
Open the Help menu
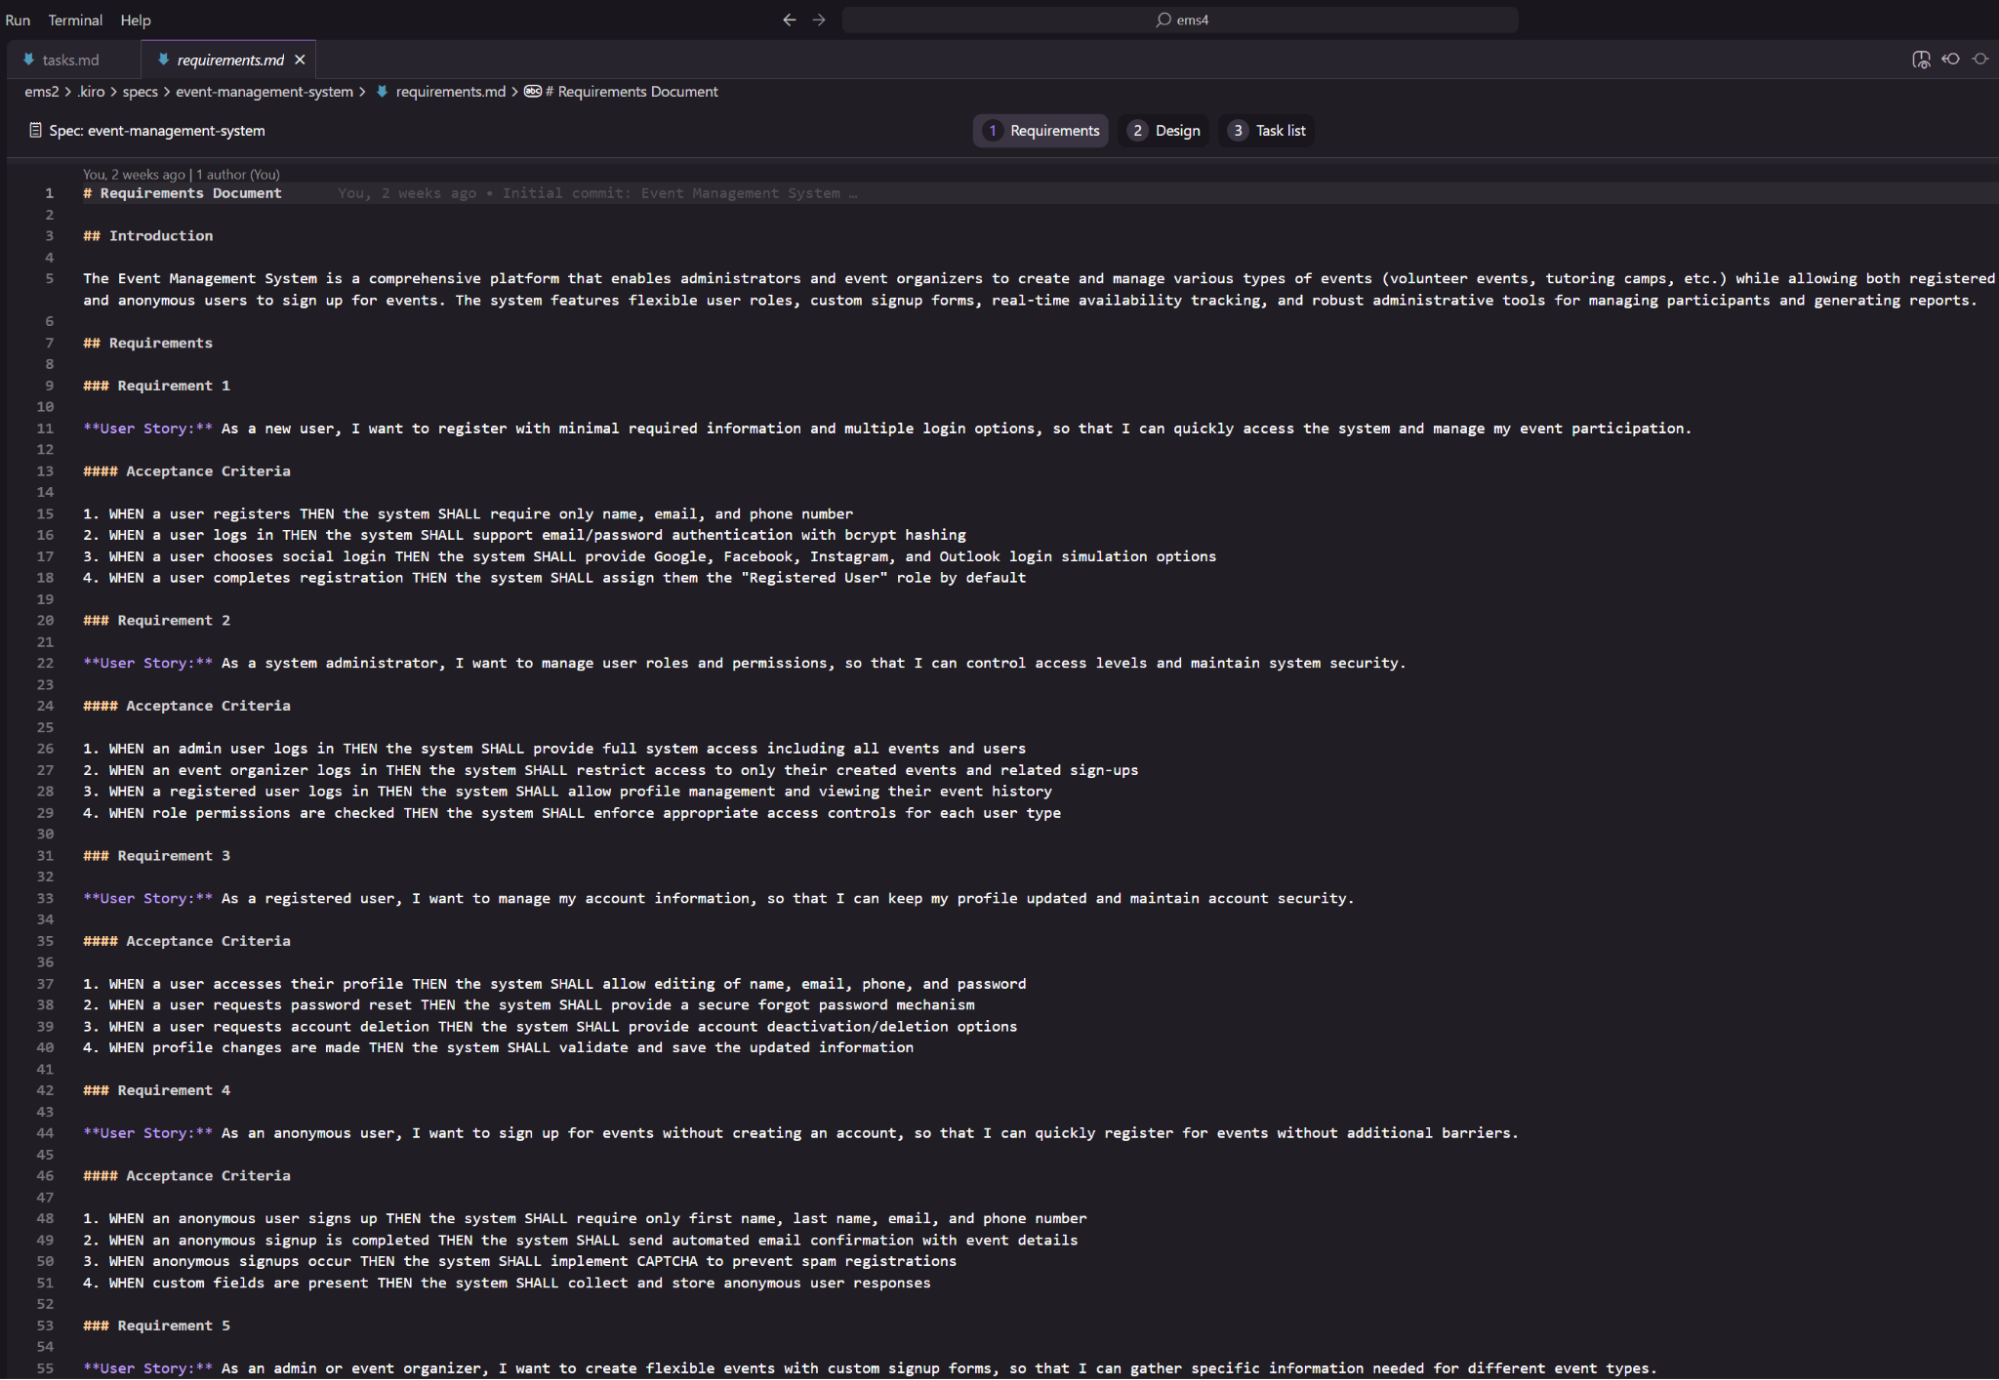(x=135, y=20)
